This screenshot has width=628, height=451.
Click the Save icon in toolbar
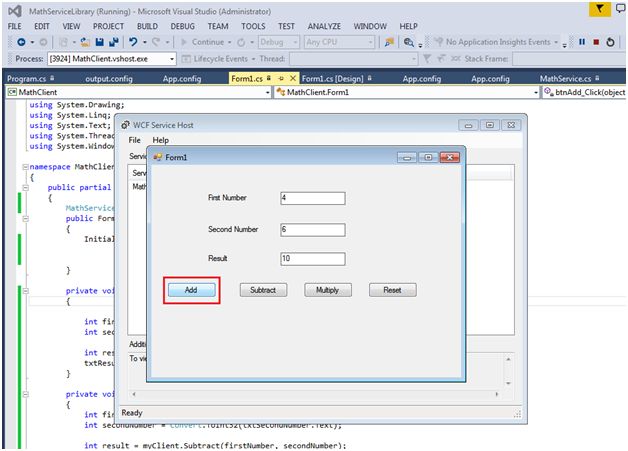point(100,42)
